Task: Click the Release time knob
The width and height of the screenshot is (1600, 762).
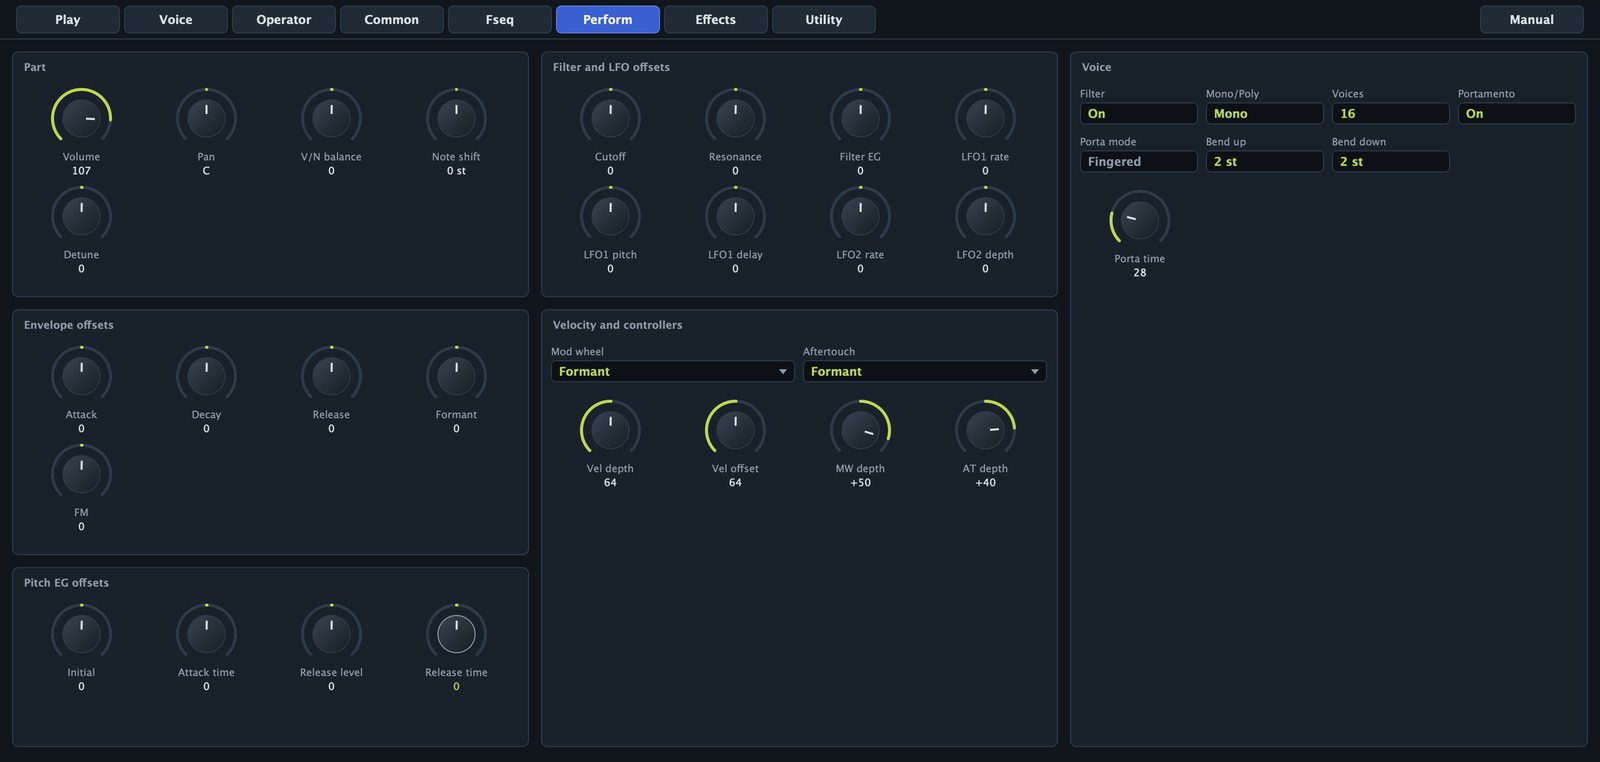Action: [456, 634]
